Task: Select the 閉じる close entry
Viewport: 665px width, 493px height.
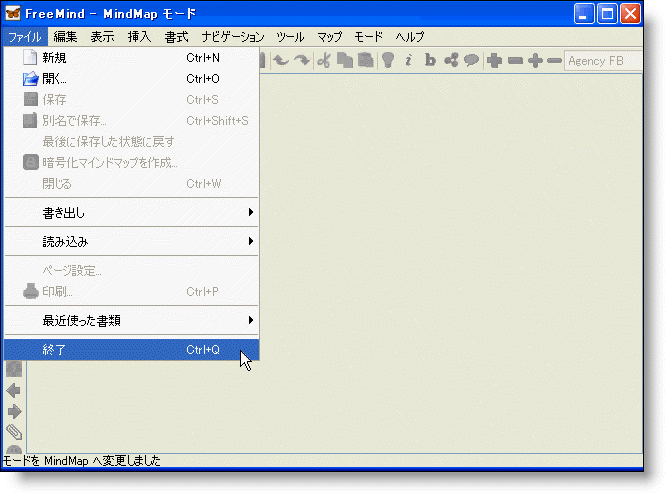Action: pos(131,184)
